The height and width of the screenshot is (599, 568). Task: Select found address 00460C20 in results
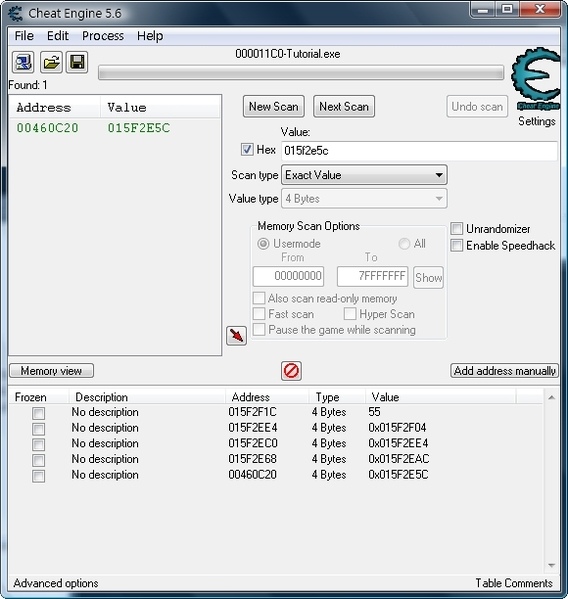click(47, 128)
